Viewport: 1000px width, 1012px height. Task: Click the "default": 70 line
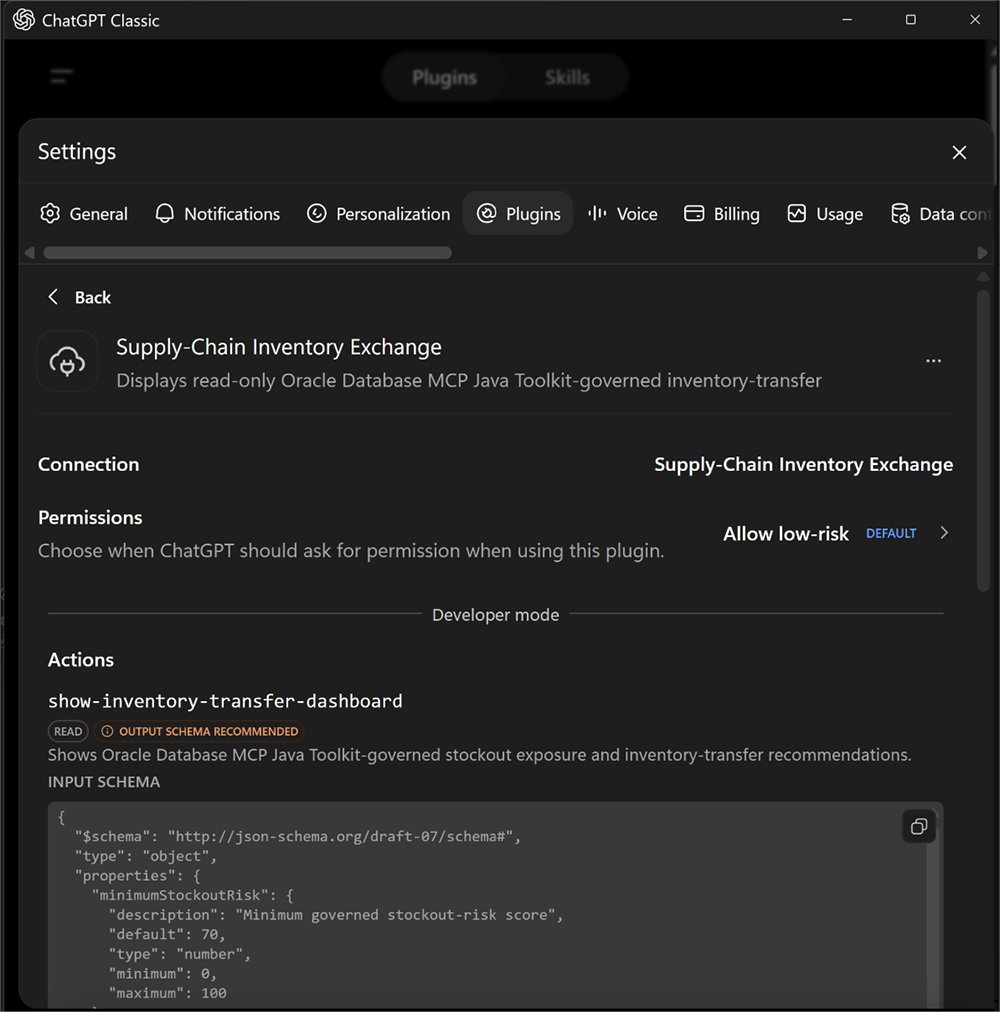click(167, 935)
